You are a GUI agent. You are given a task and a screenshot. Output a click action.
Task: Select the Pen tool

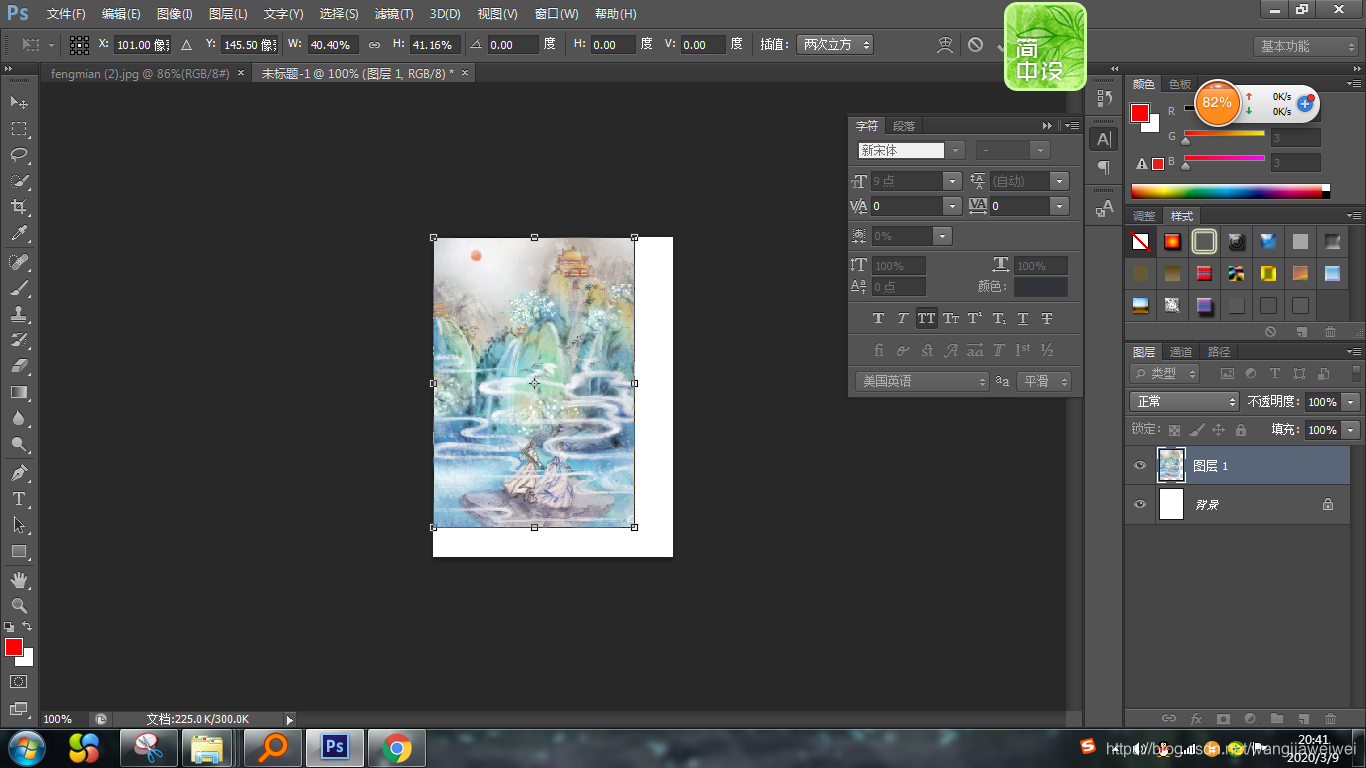tap(19, 472)
